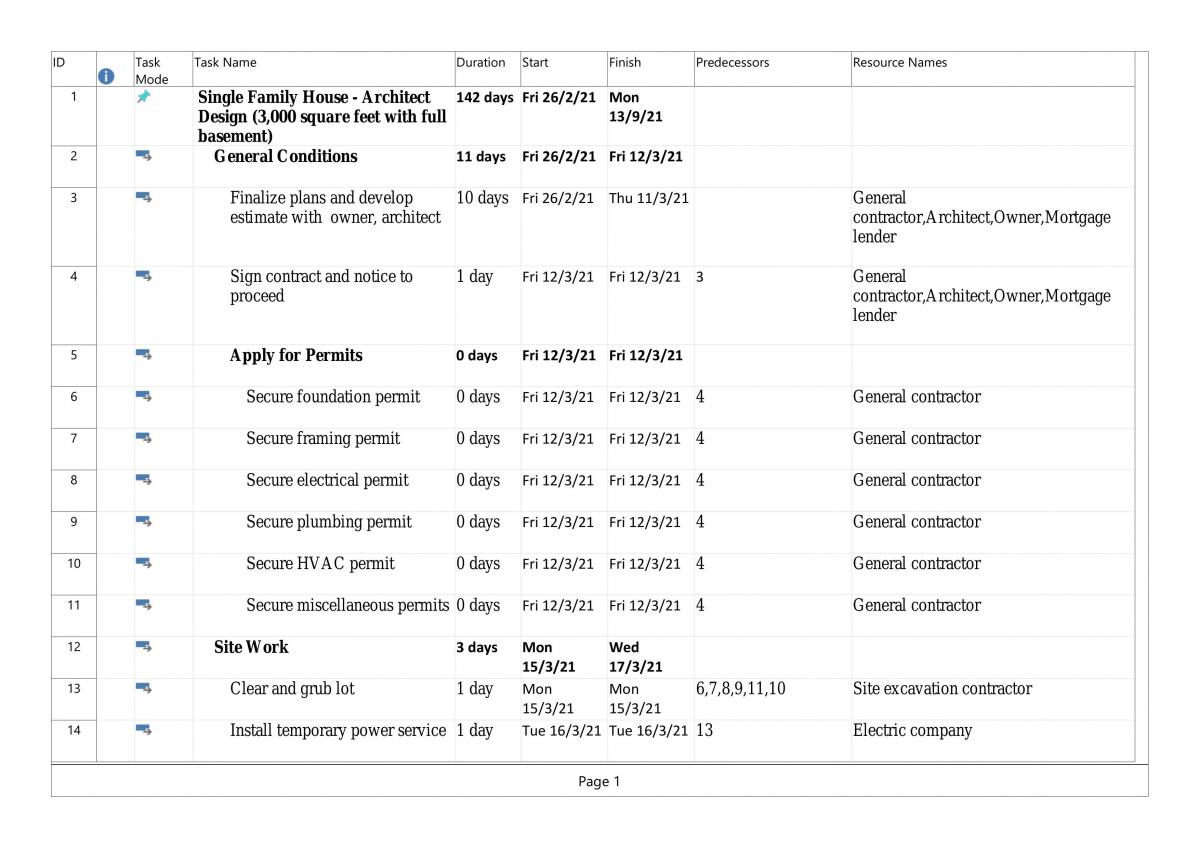Image resolution: width=1200 pixels, height=848 pixels.
Task: Click the Apply for Permits summary task
Action: [296, 355]
